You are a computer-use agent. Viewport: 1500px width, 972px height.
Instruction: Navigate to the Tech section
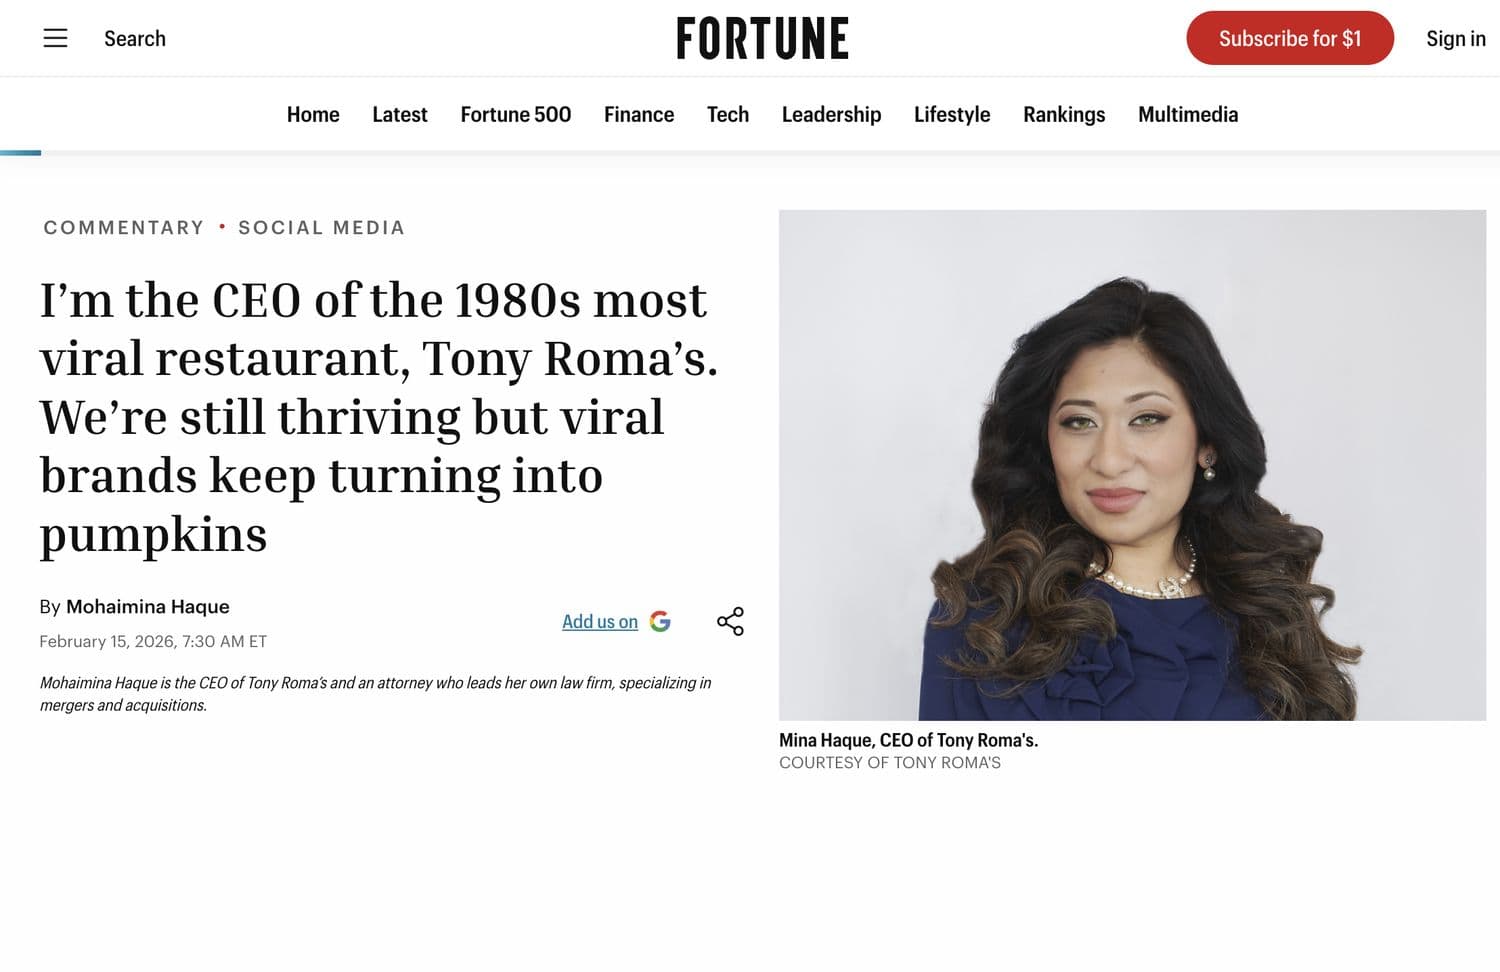728,114
